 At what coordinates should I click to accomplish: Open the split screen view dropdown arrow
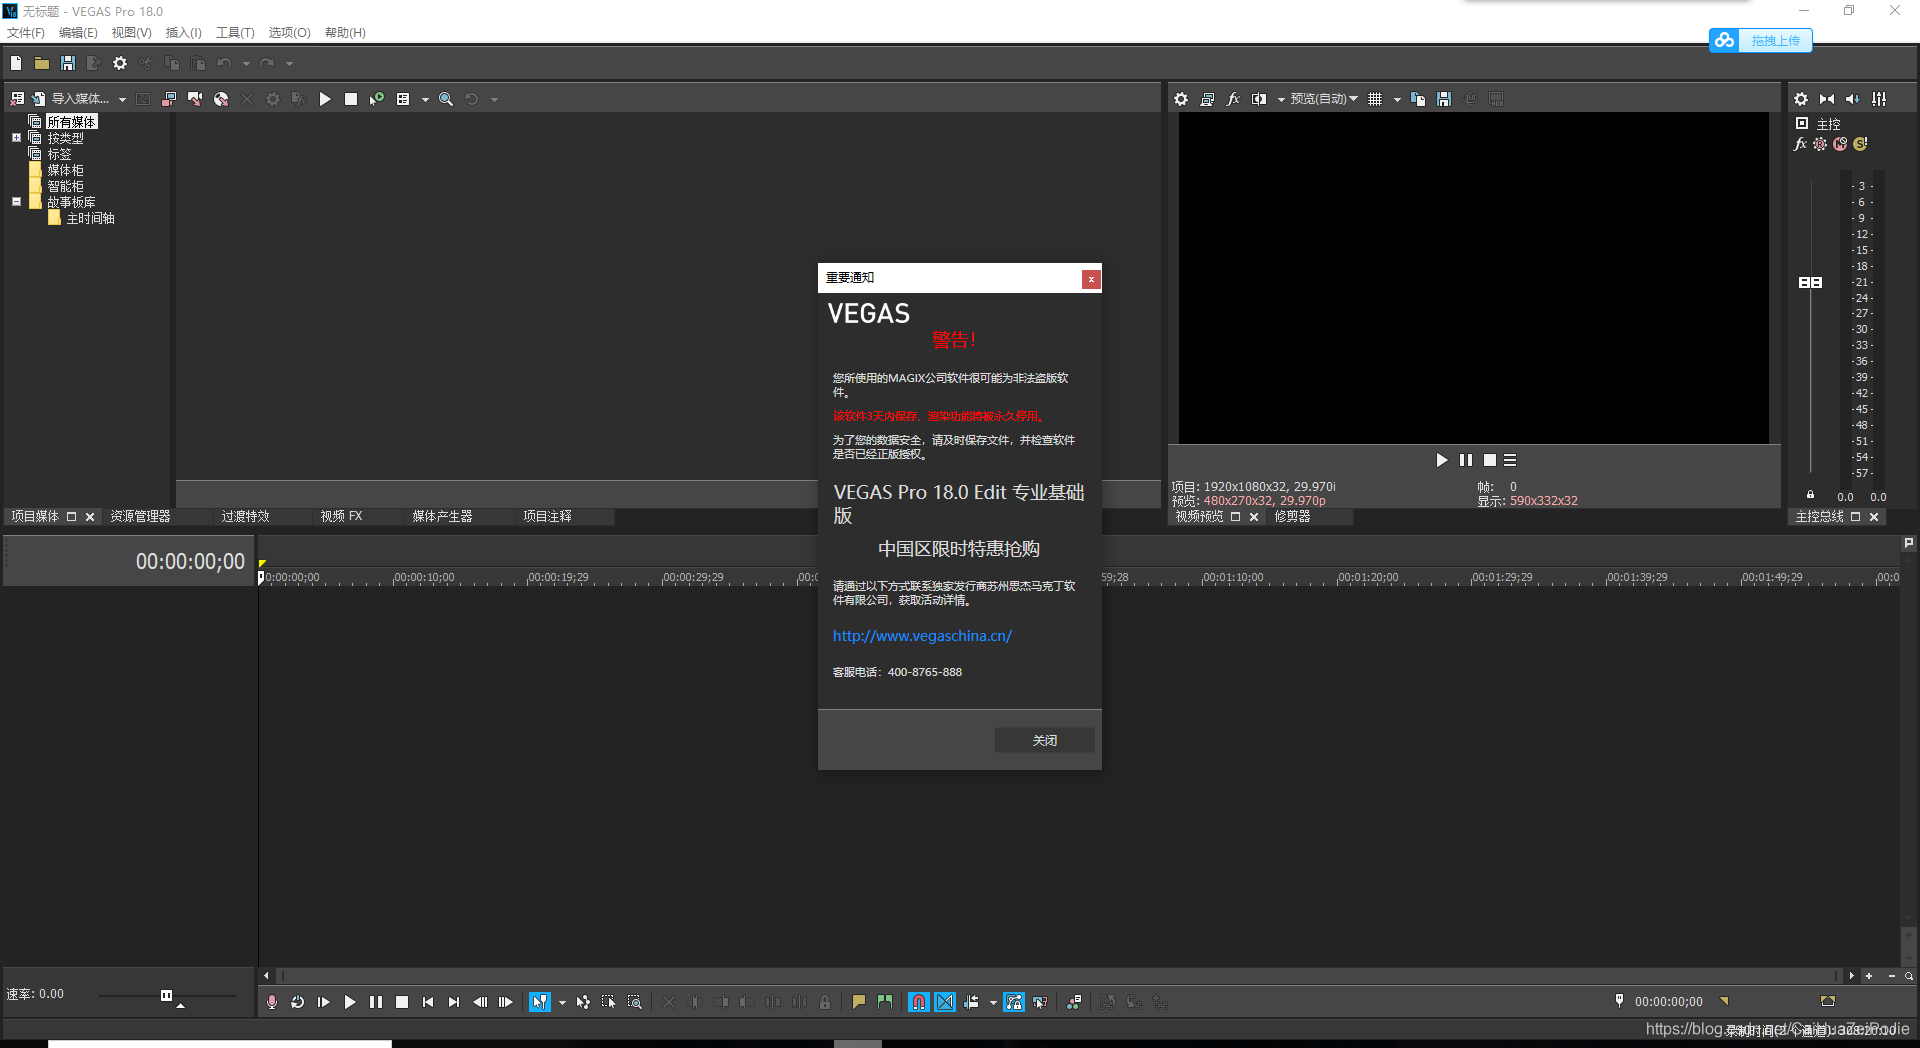tap(1281, 100)
